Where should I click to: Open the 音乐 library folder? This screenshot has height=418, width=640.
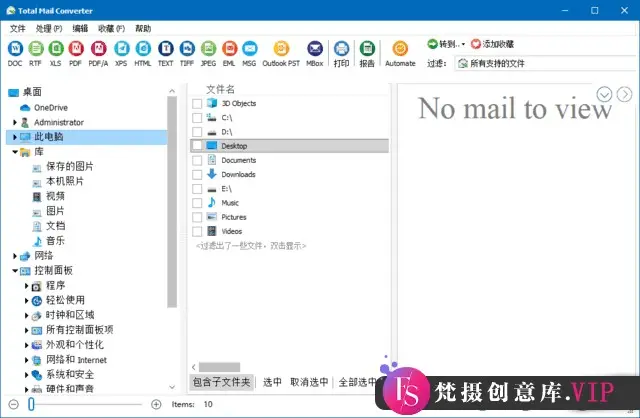point(55,240)
